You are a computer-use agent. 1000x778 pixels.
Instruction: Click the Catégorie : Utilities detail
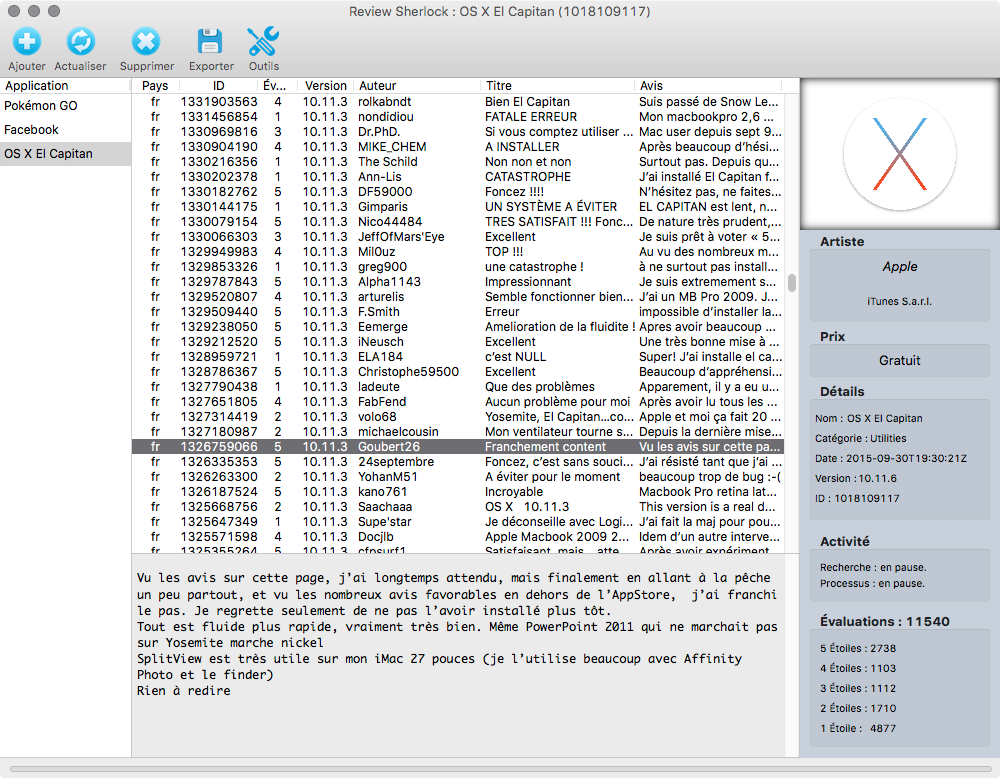click(860, 438)
